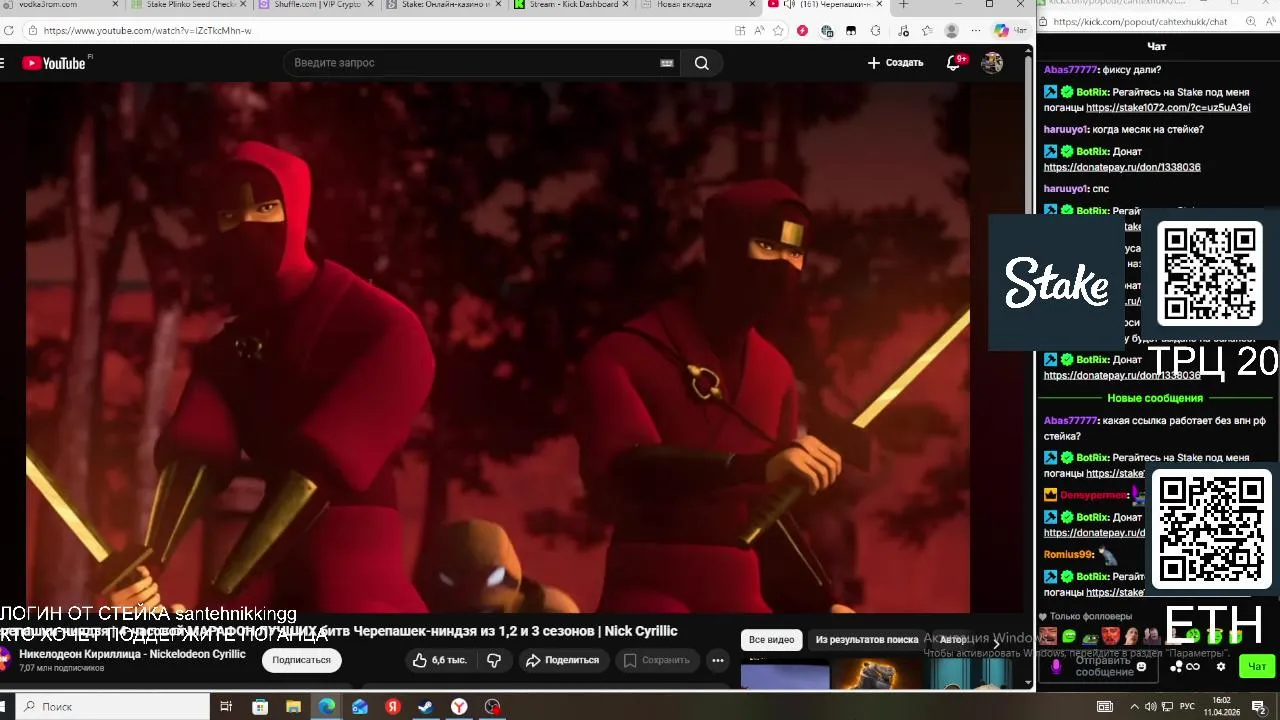This screenshot has height=720, width=1280.
Task: Switch to Stream - Kick Dashboard tab
Action: (570, 5)
